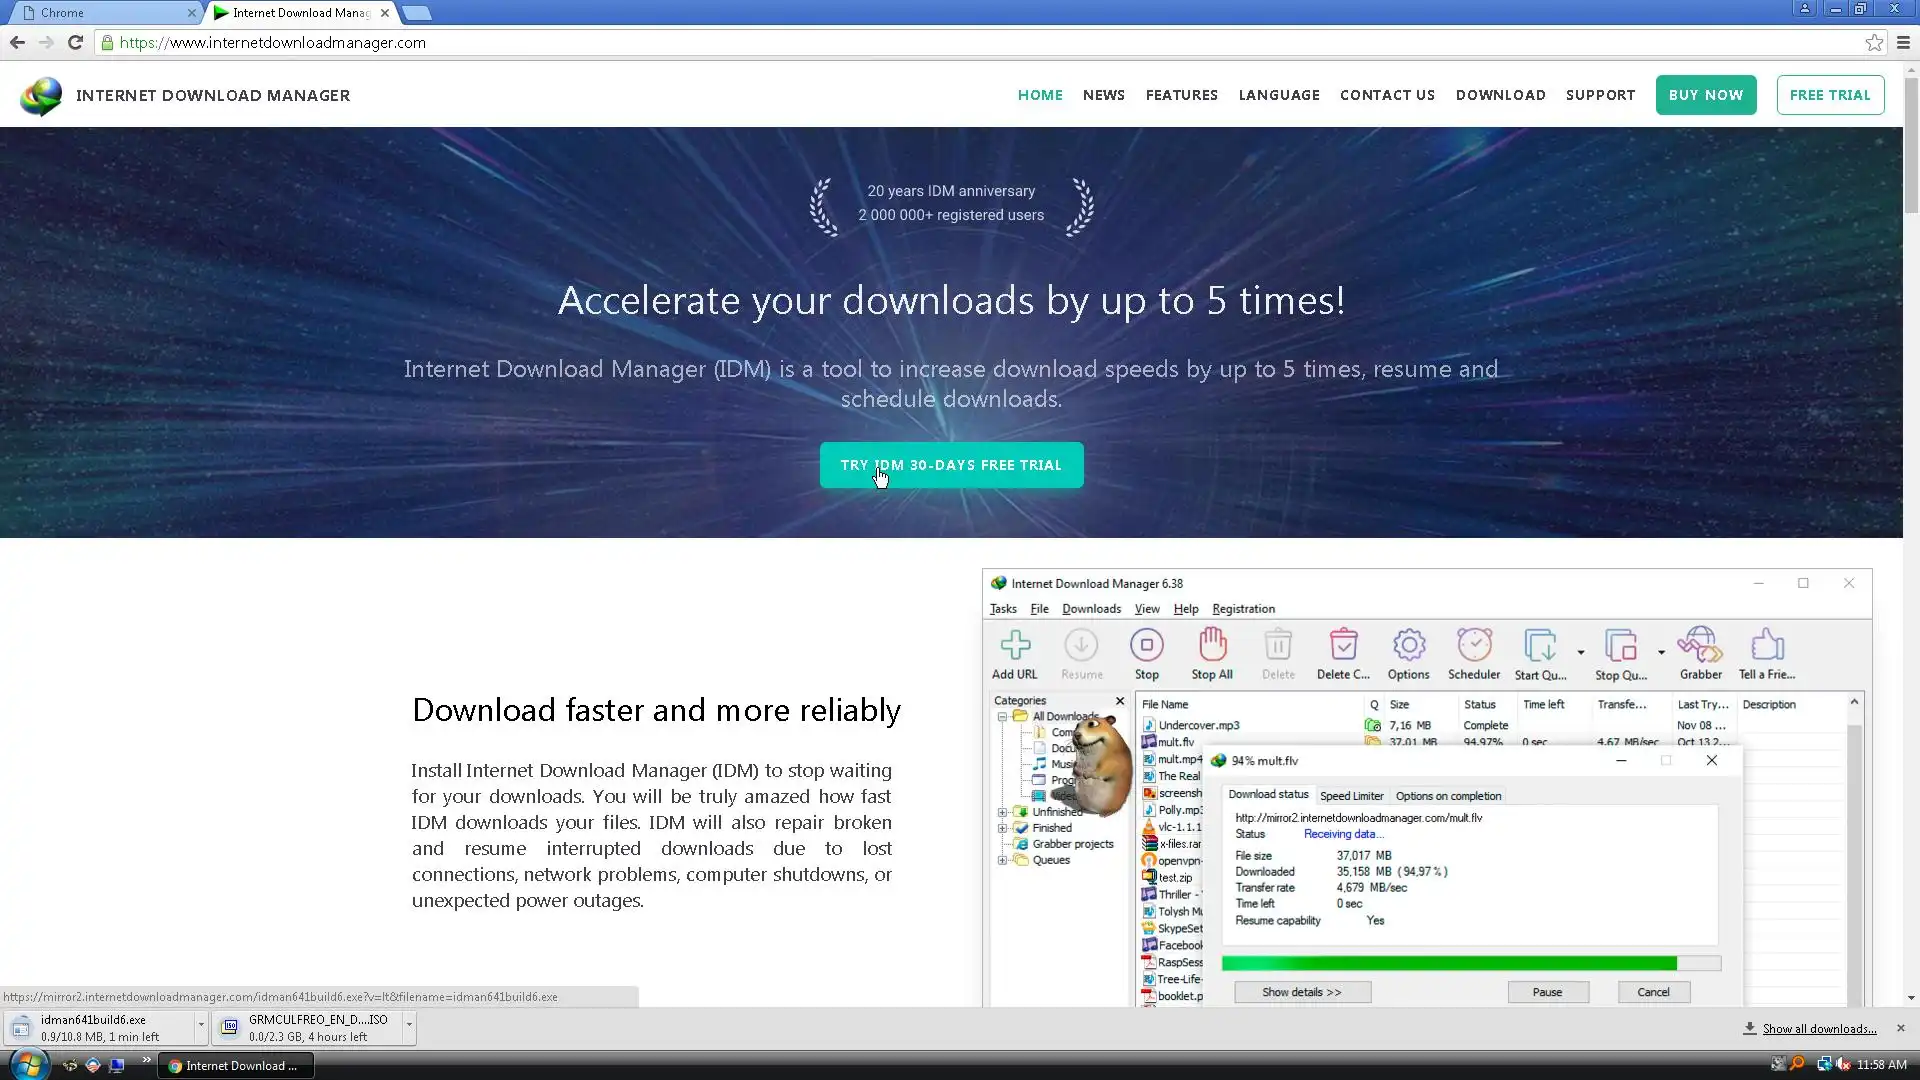Click the volume tray icon

click(1843, 1065)
